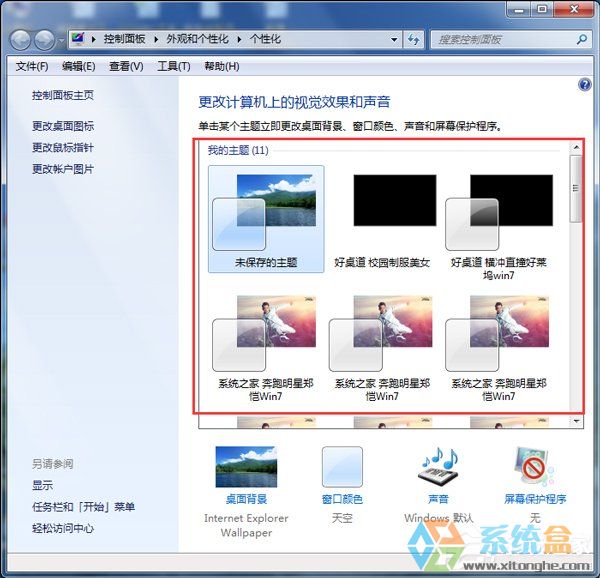Click the 更改计算机上的视觉效果和声音 heading
This screenshot has width=600, height=578.
pos(294,102)
